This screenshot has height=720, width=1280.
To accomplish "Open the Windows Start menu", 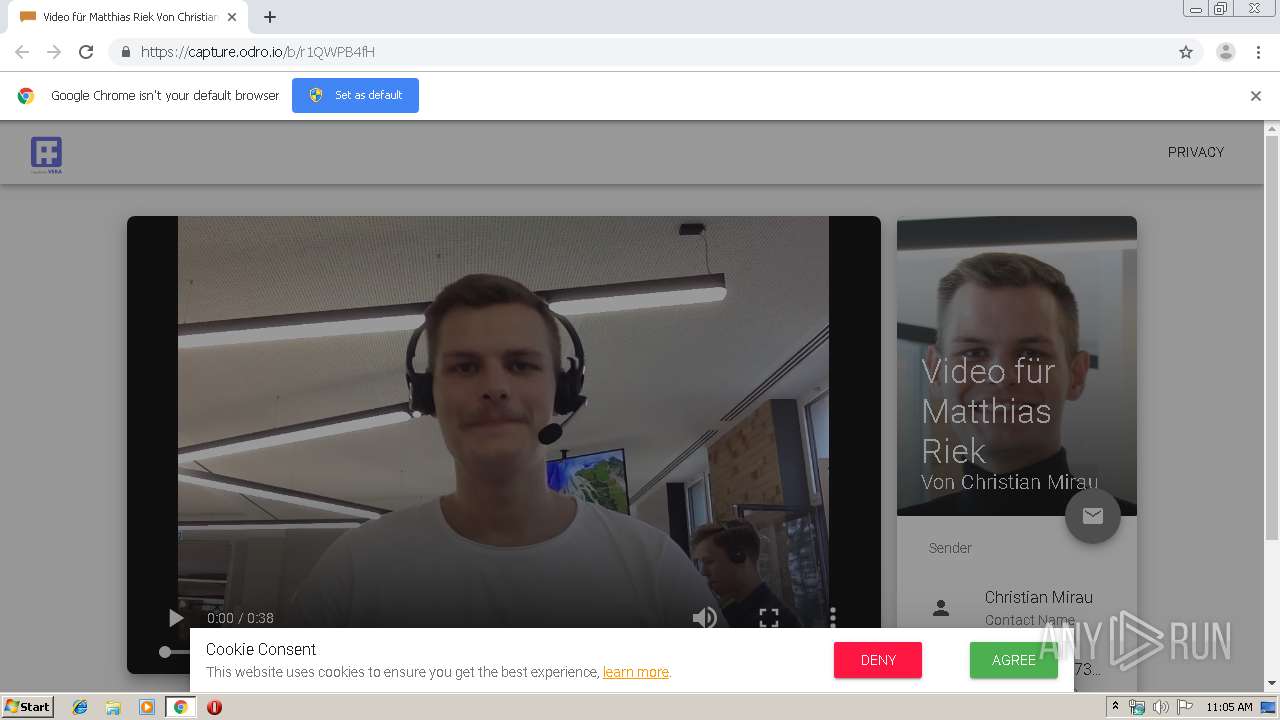I will point(28,707).
